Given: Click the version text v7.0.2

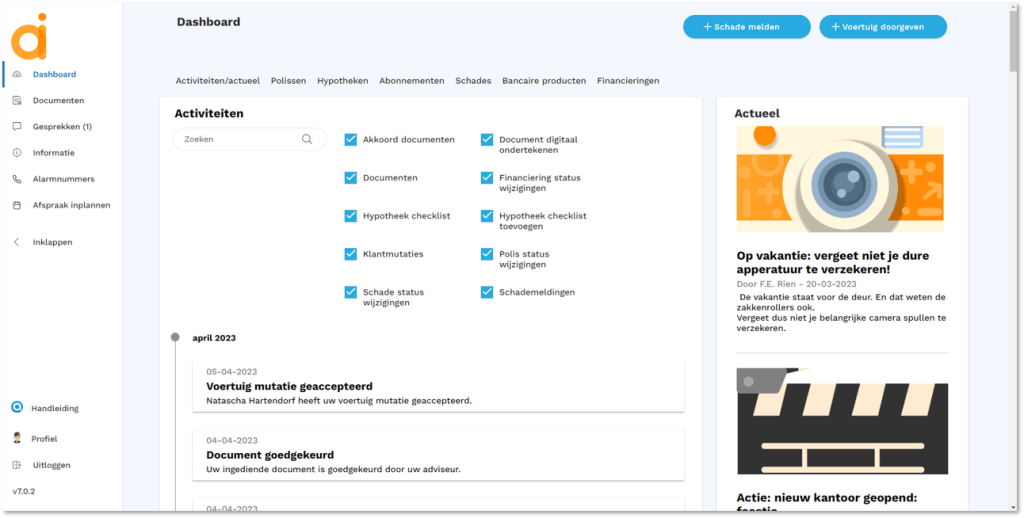Looking at the screenshot, I should [x=24, y=491].
